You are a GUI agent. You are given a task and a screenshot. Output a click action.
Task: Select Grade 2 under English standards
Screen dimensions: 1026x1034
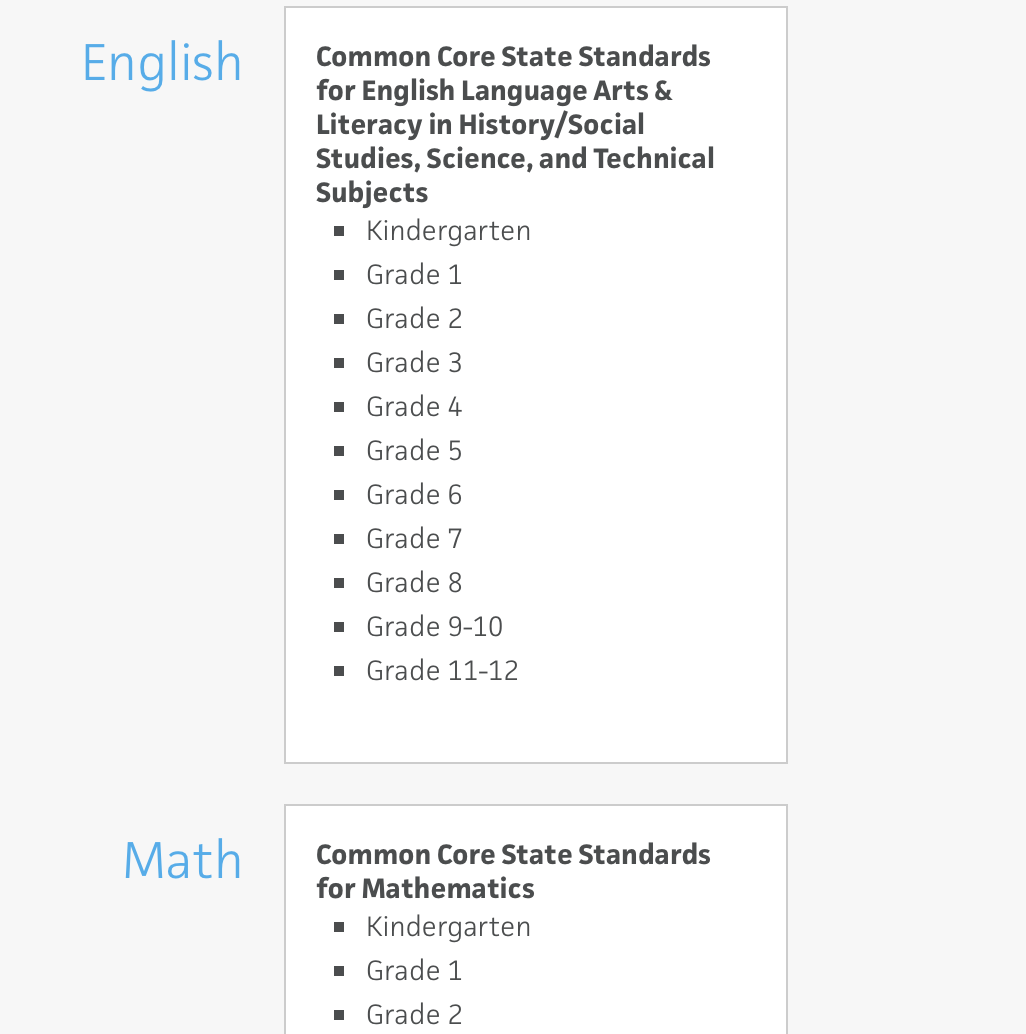414,319
